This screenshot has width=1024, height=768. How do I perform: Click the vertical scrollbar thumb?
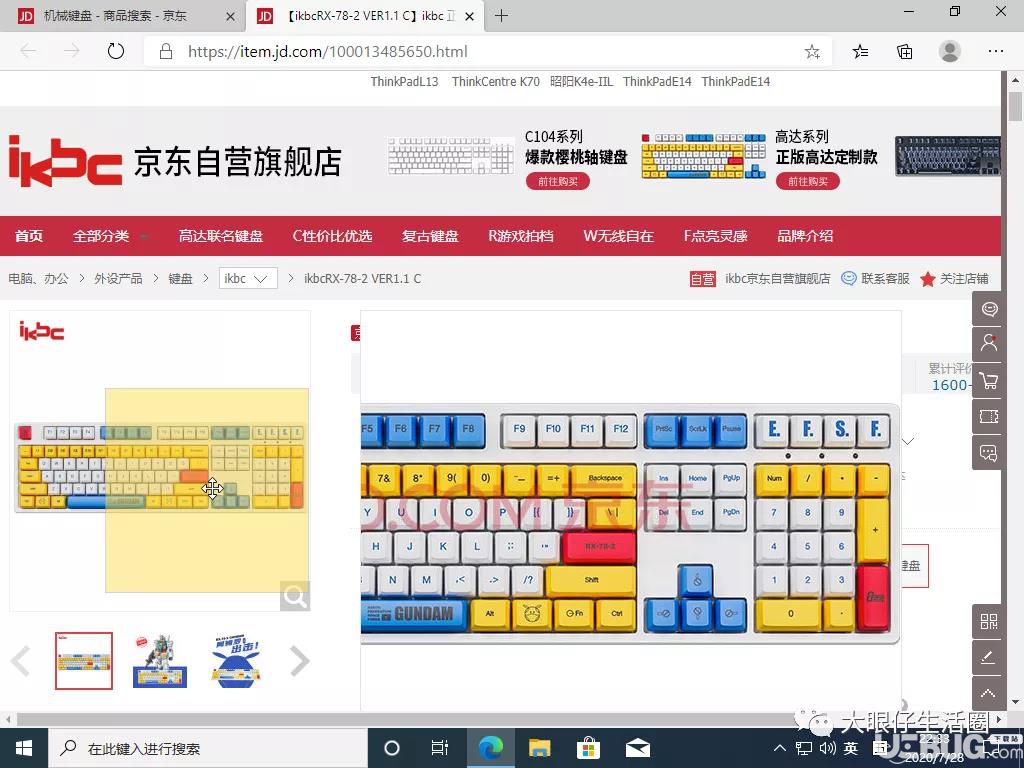(x=1015, y=106)
